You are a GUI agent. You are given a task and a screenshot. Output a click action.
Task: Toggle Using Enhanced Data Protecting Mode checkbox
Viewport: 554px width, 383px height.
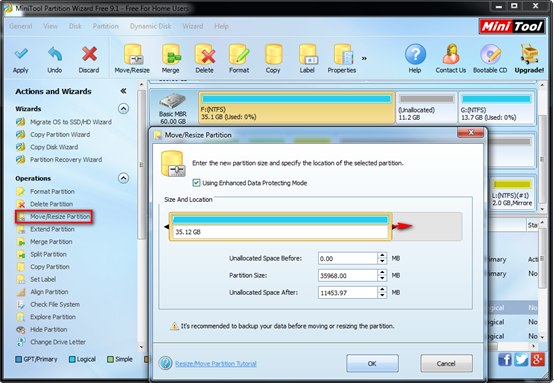click(x=196, y=183)
